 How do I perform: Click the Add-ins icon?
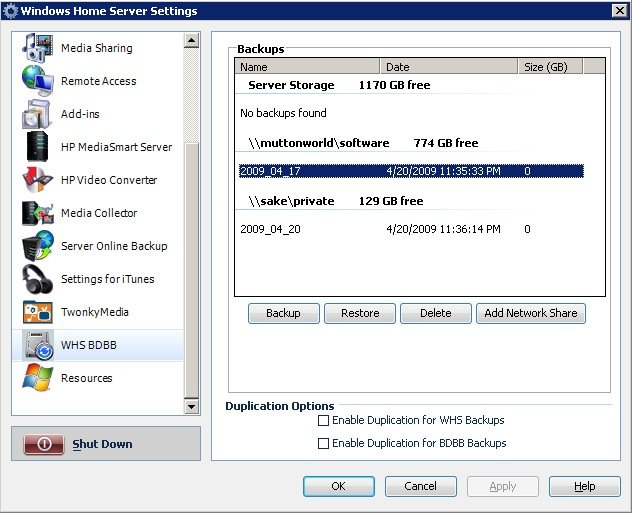37,114
